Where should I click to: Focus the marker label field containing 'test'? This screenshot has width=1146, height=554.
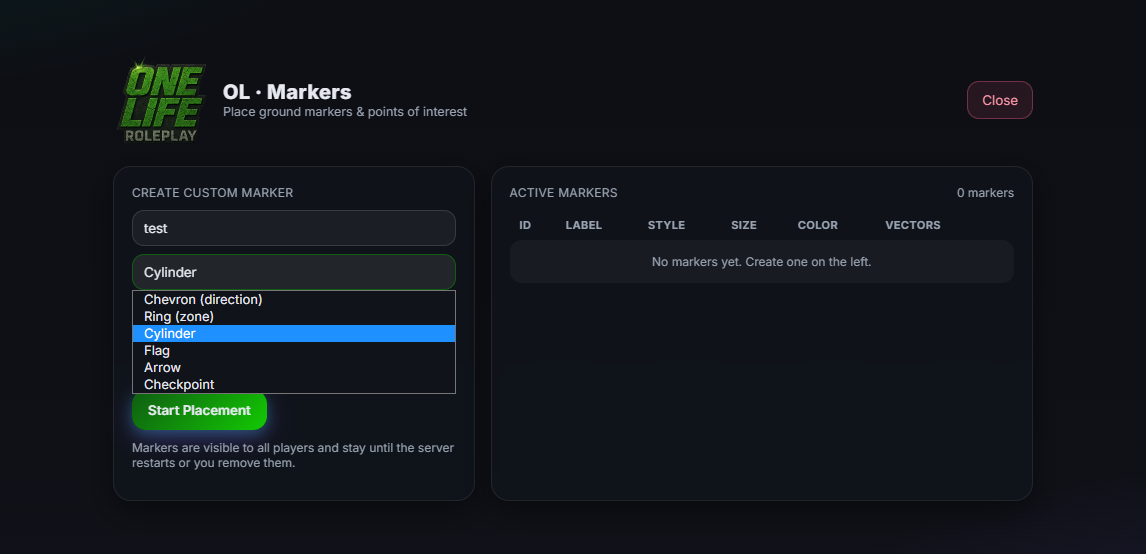(x=294, y=228)
